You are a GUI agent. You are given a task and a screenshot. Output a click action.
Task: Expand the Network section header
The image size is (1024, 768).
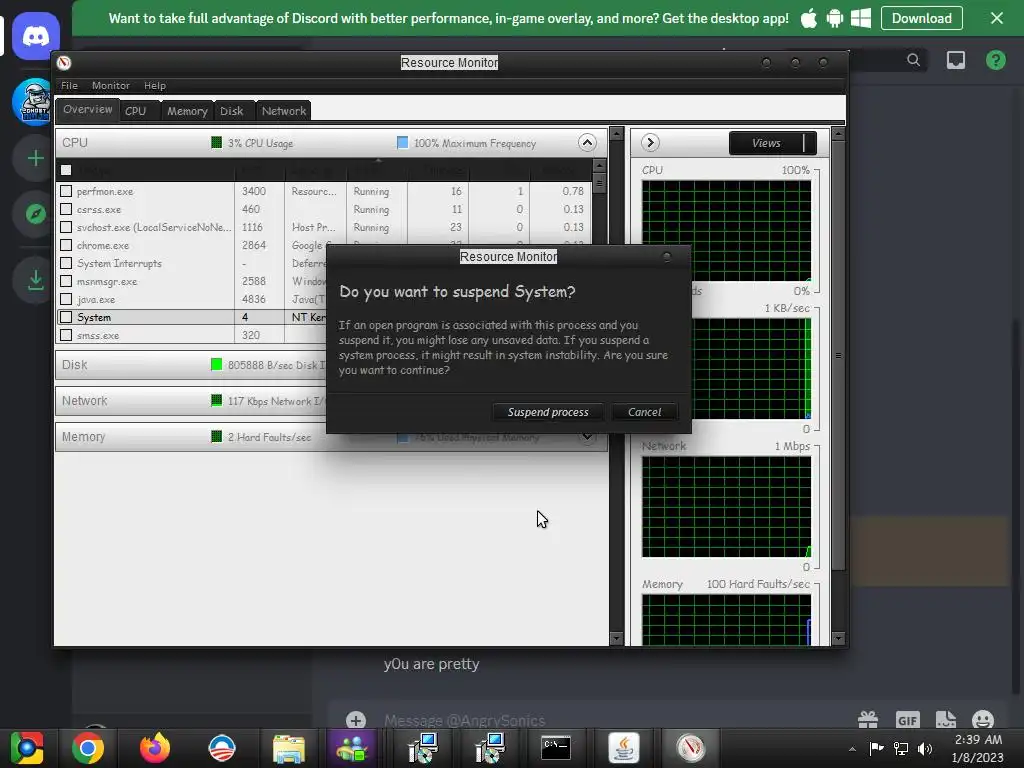[191, 400]
